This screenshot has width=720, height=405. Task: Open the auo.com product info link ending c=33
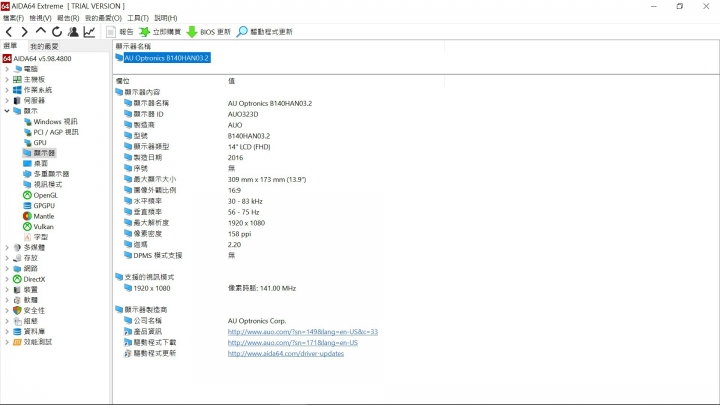coord(303,332)
